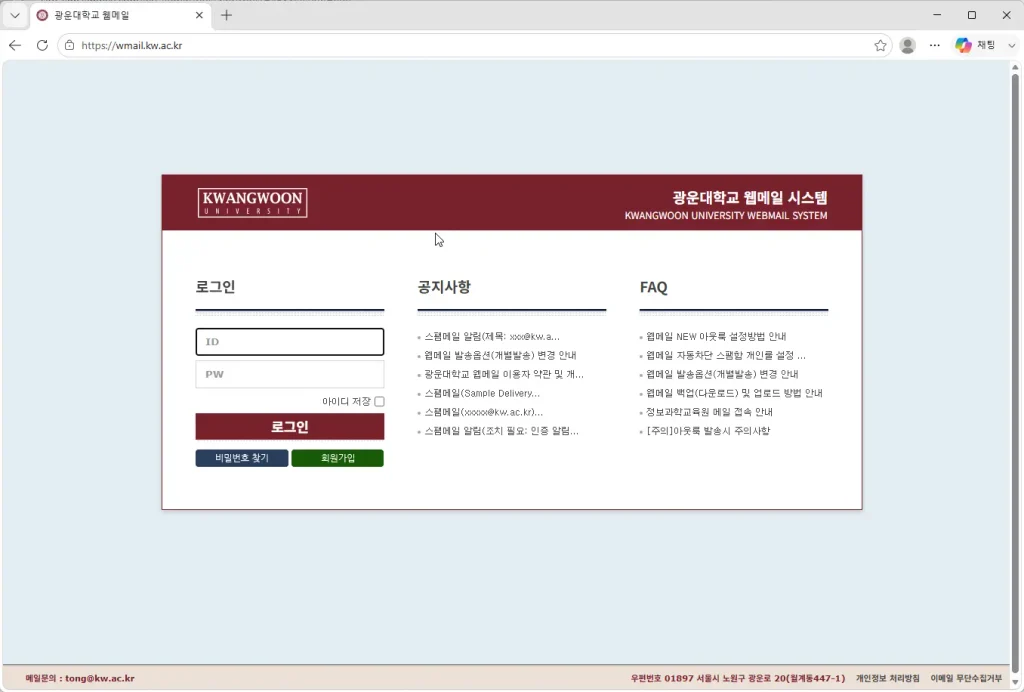Image resolution: width=1024 pixels, height=692 pixels.
Task: Open the browser settings ellipsis menu
Action: [x=935, y=45]
